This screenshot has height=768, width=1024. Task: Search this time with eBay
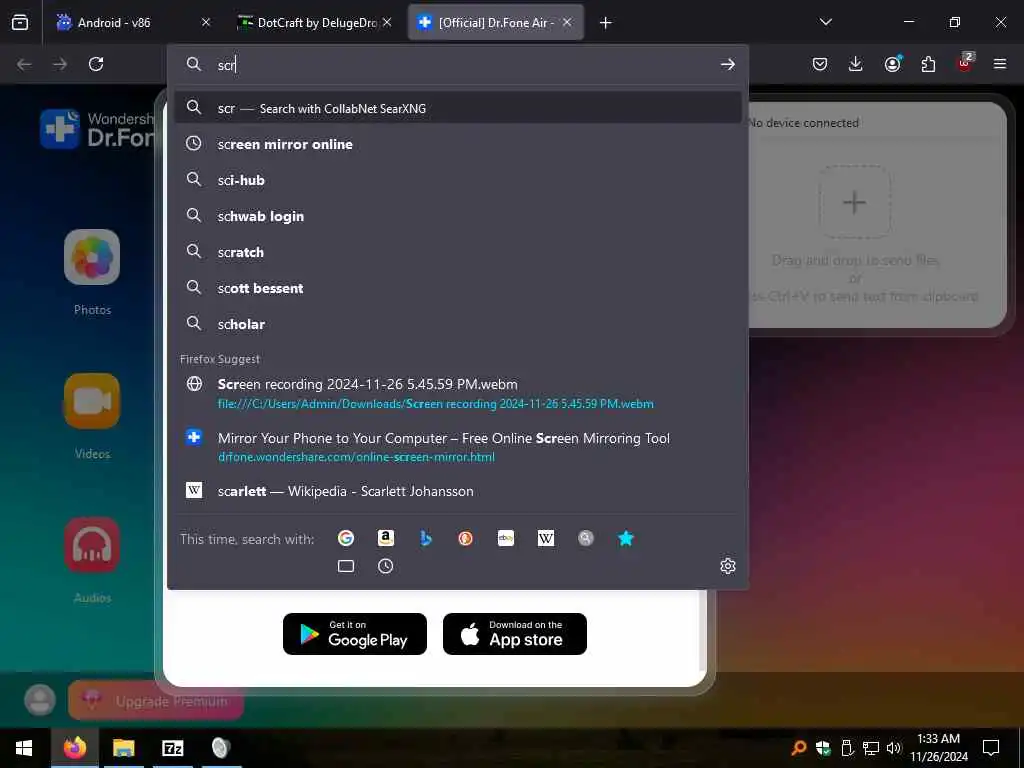click(505, 538)
